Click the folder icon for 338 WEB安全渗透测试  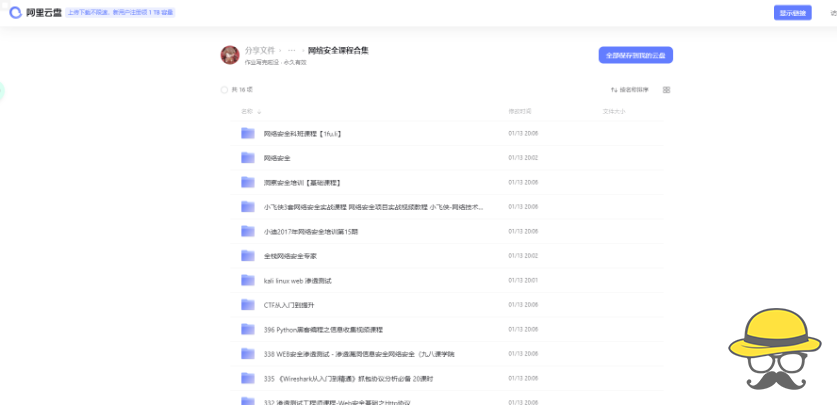[x=248, y=354]
